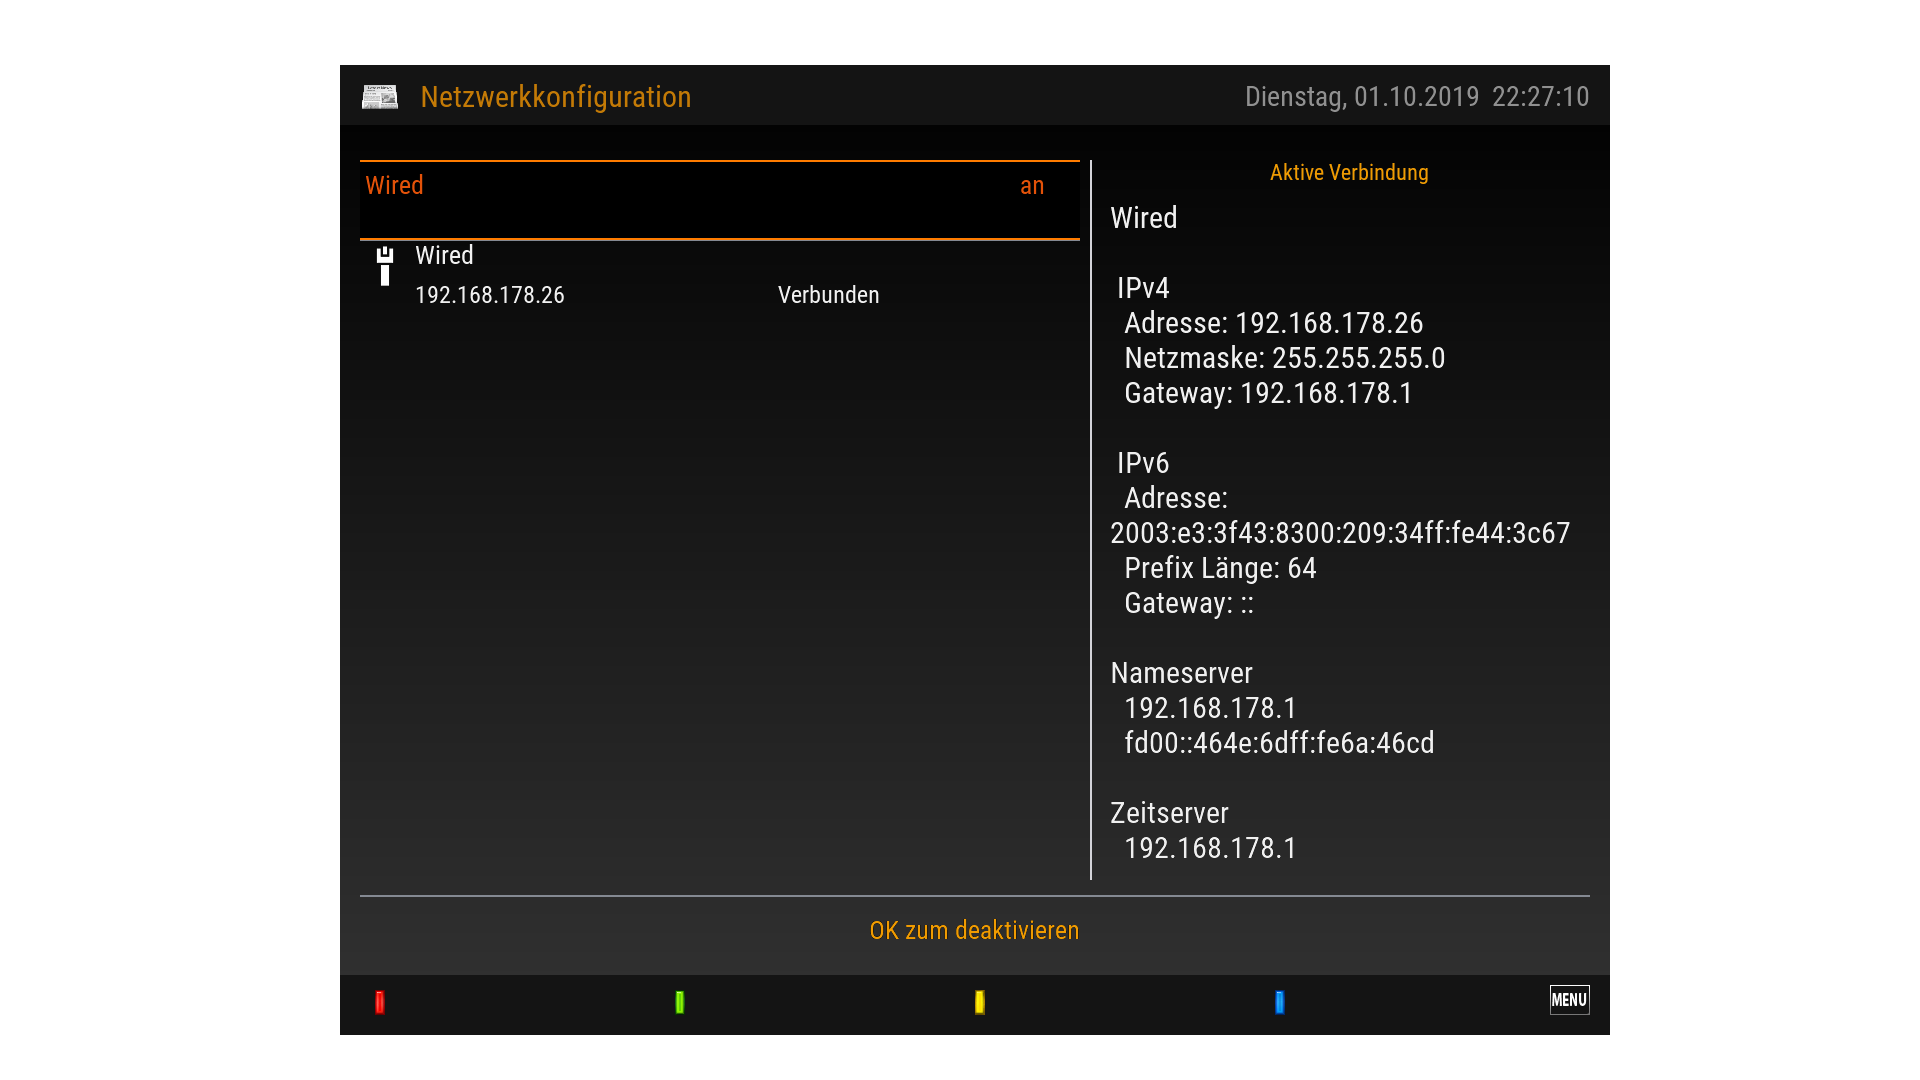Click the IPv6 section label
Viewport: 1920px width, 1080px height.
pos(1143,464)
